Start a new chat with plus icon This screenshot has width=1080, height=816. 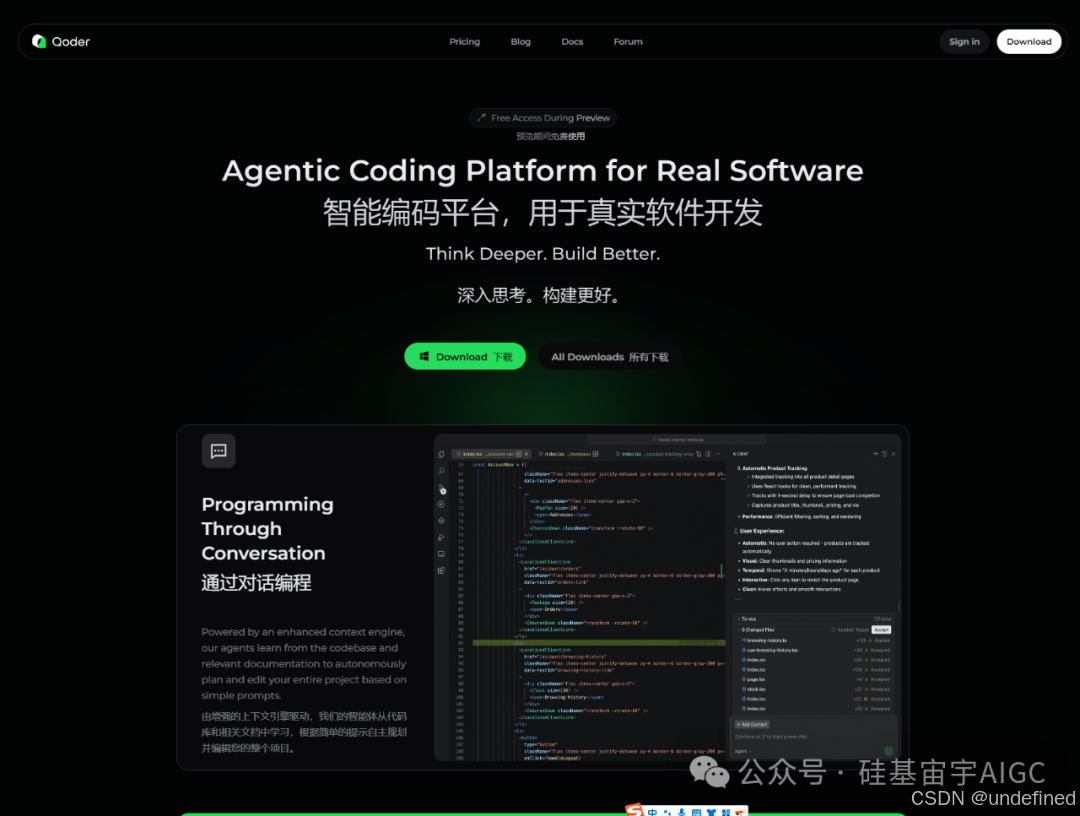(x=875, y=454)
